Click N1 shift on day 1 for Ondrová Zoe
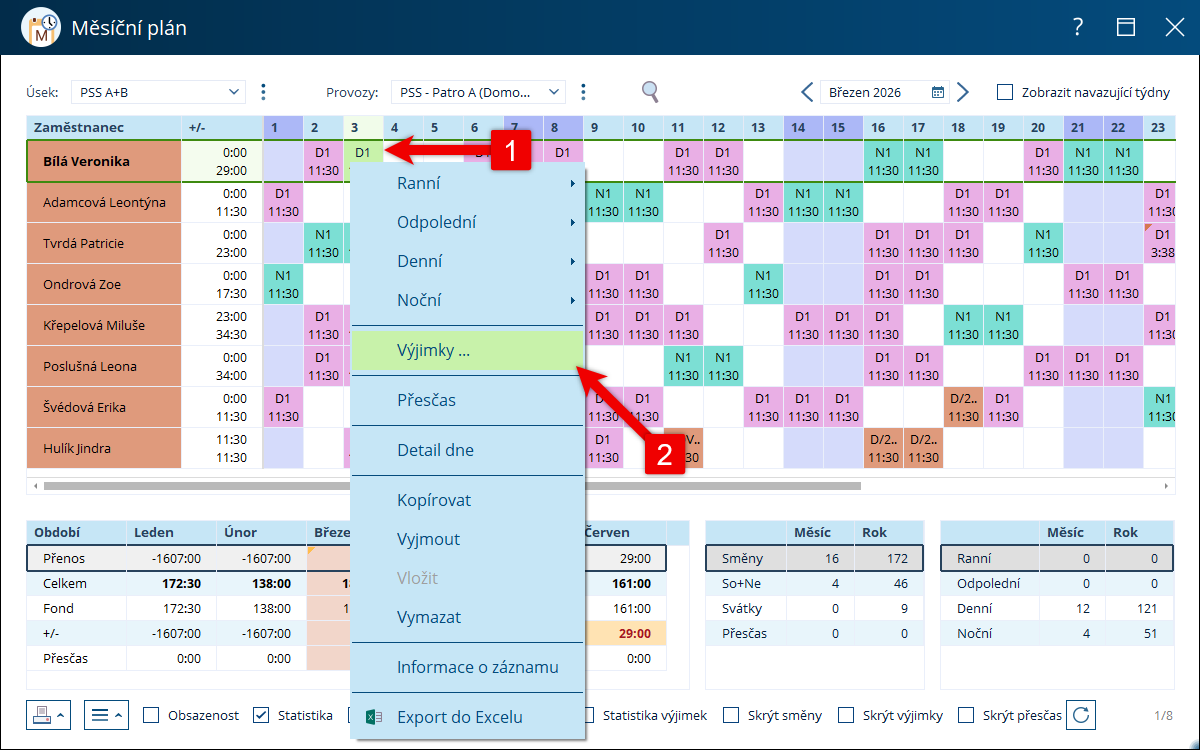The width and height of the screenshot is (1200, 750). coord(283,285)
